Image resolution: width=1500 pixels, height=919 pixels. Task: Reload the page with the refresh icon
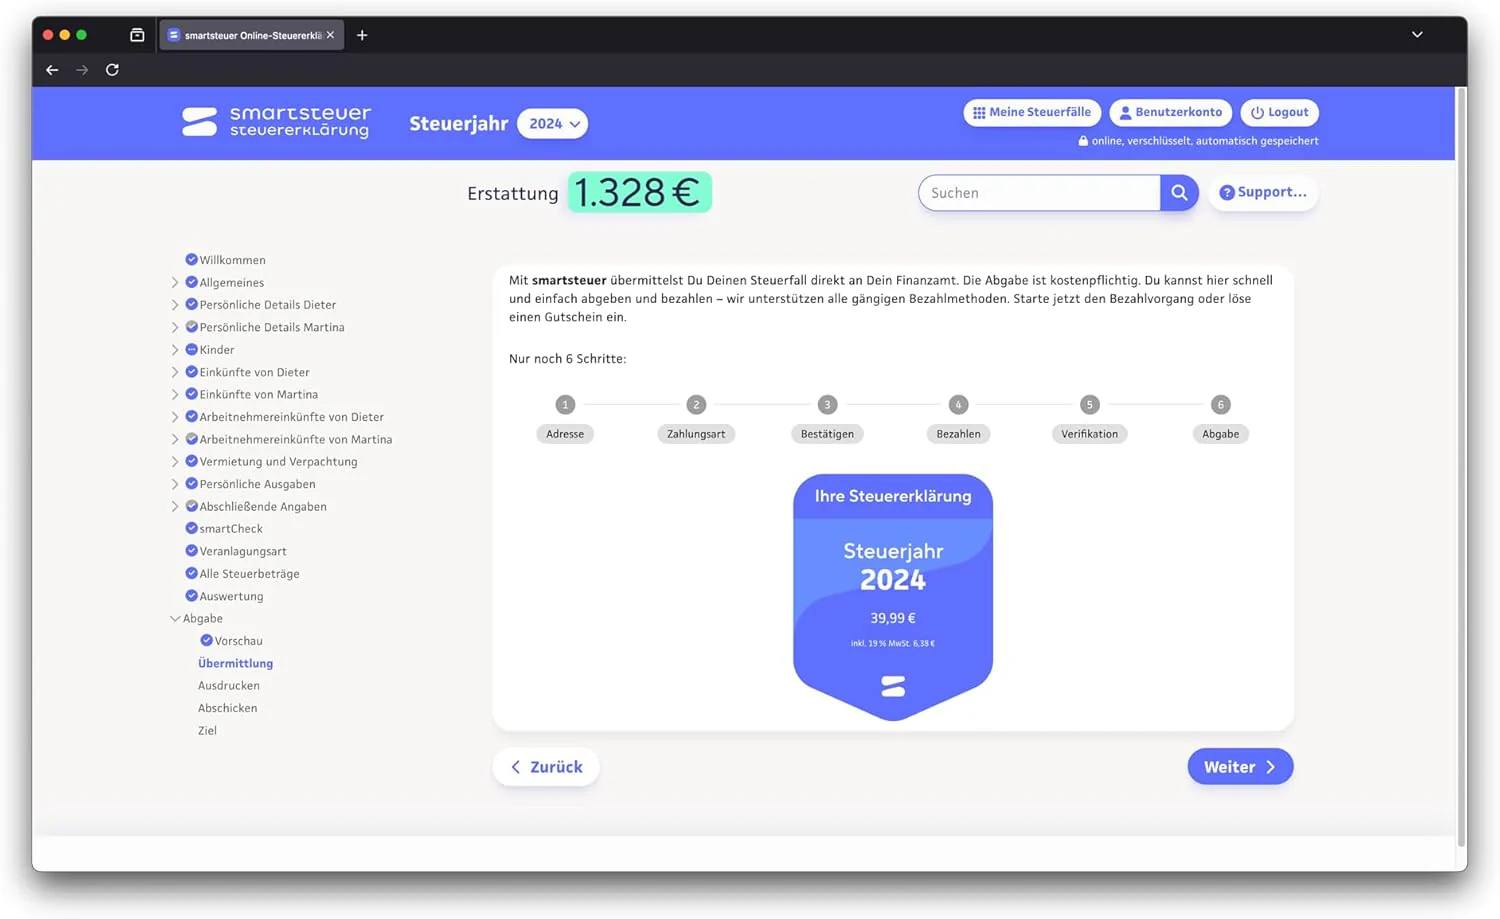coord(112,70)
